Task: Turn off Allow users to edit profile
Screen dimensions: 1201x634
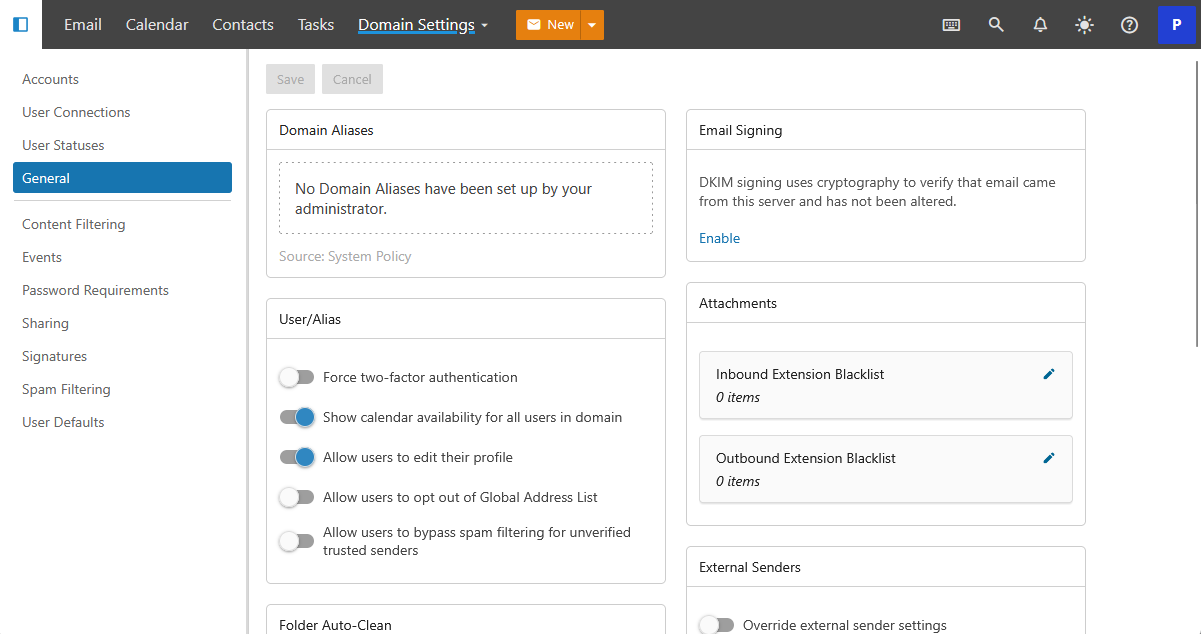Action: point(296,457)
